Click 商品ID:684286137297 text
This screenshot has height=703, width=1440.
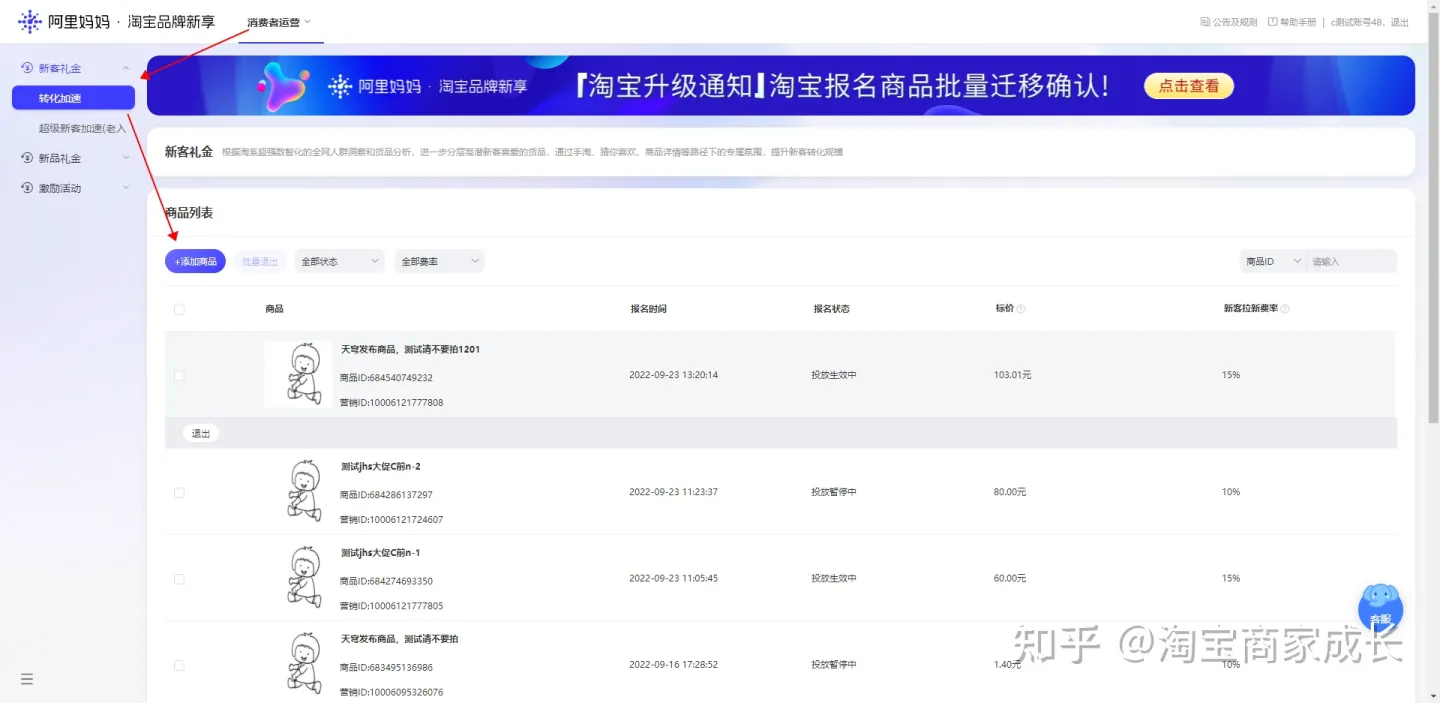[x=386, y=495]
